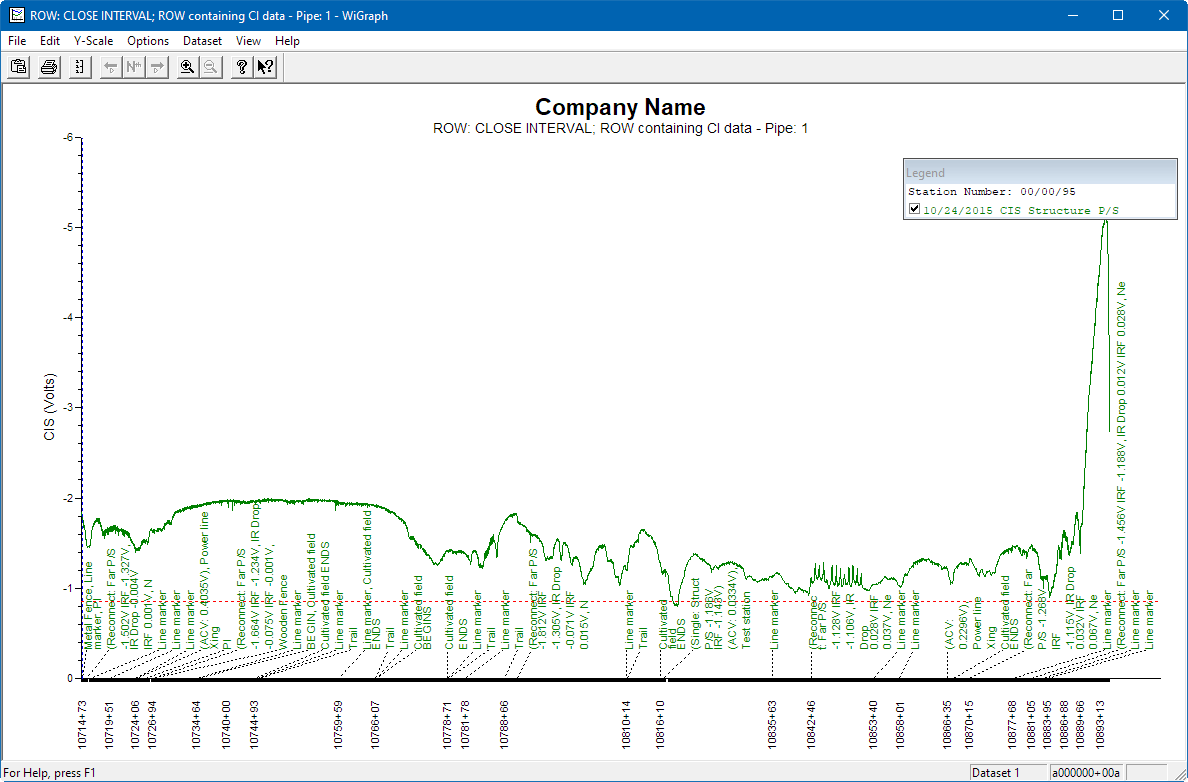The height and width of the screenshot is (782, 1188).
Task: Click station label 10877+68 on x-axis
Action: [1011, 724]
